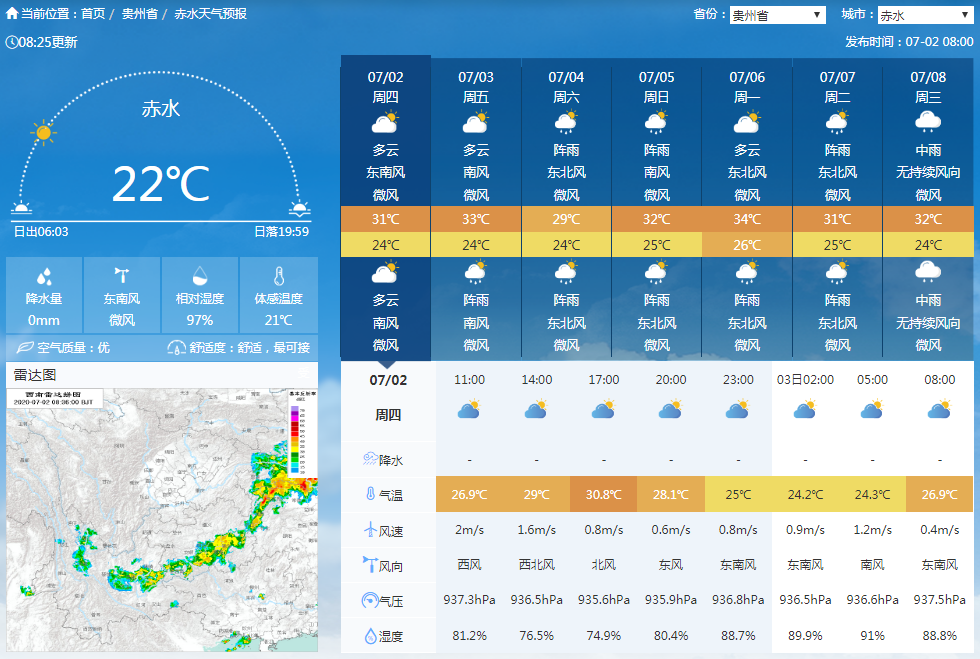Click the 81.2% humidity value
980x659 pixels.
469,636
